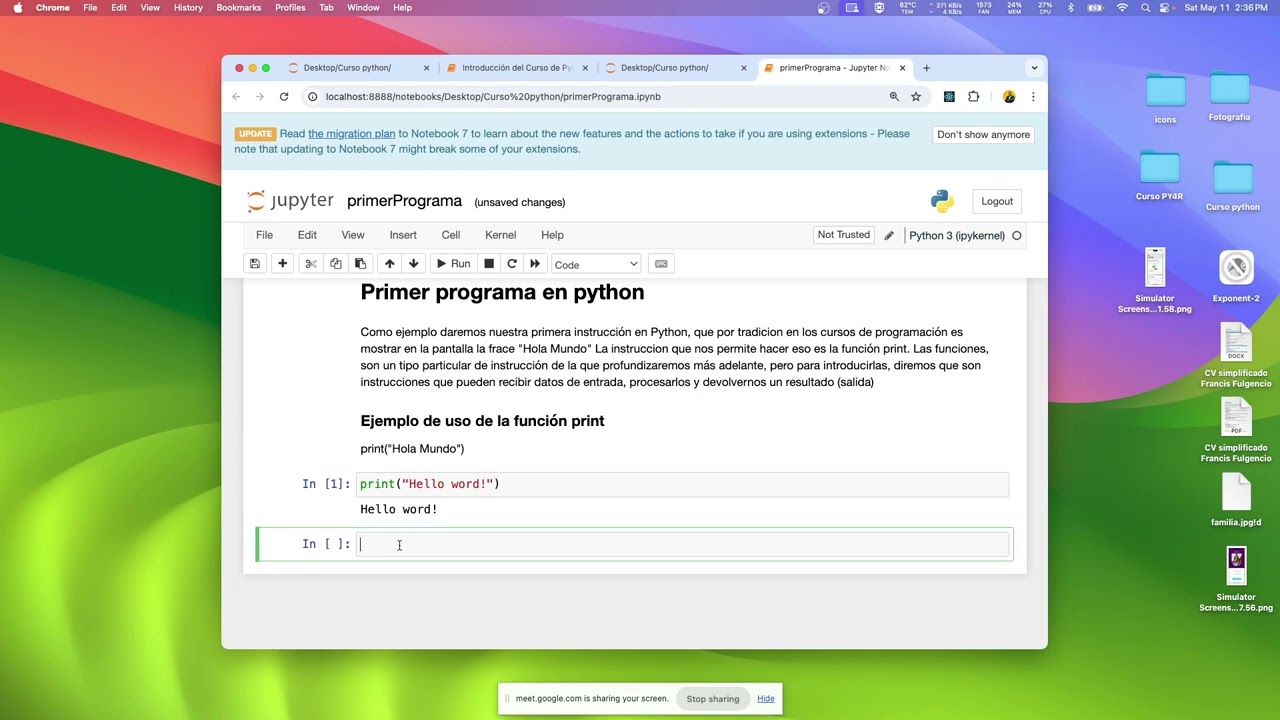Paste cells below in the Jupyter toolbar

click(x=360, y=264)
